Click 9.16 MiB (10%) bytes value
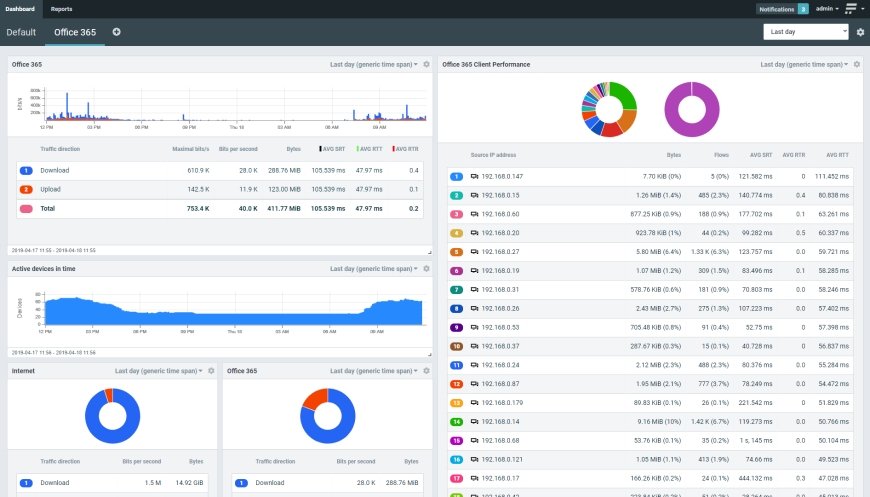Viewport: 870px width, 497px height. [x=659, y=422]
